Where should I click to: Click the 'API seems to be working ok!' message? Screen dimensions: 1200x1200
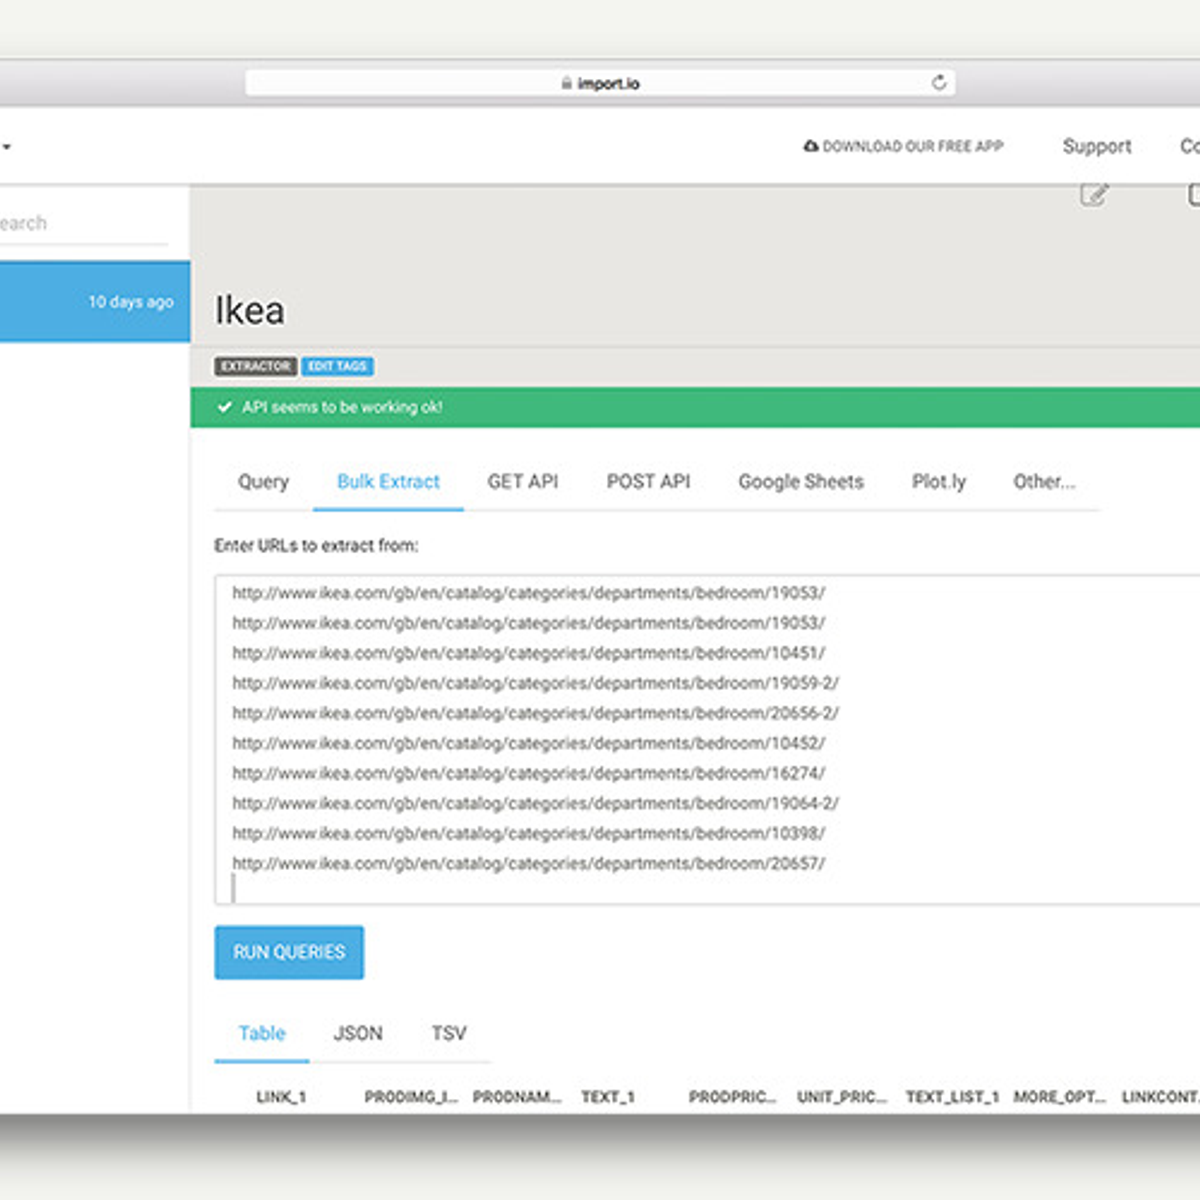342,407
